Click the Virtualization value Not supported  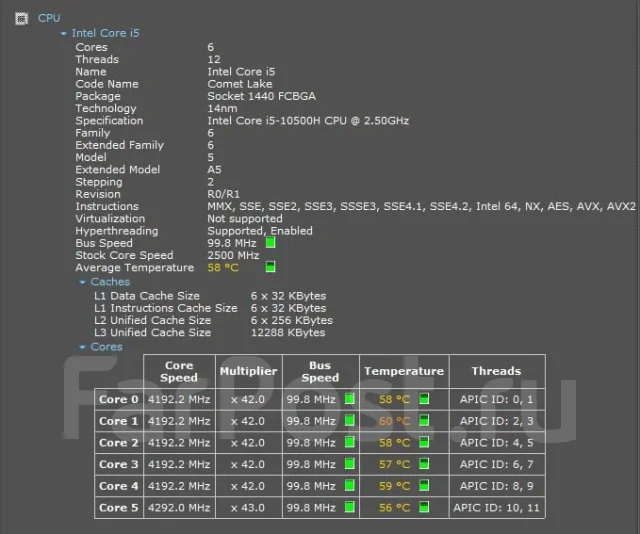pyautogui.click(x=244, y=219)
